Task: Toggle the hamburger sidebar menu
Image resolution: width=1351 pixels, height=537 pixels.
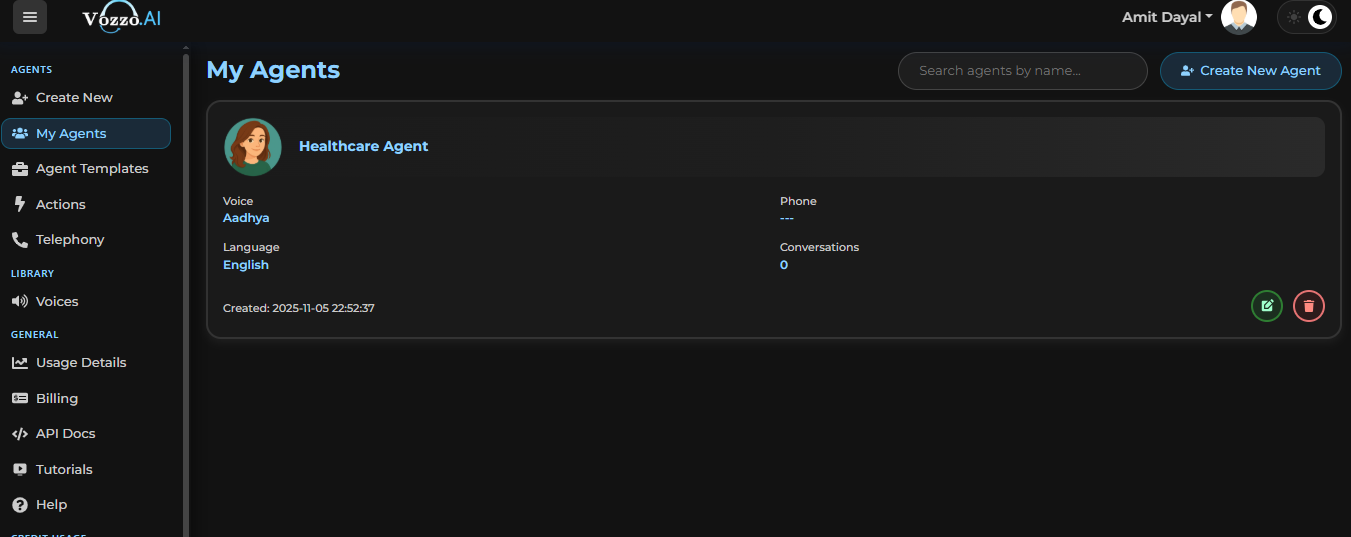Action: coord(30,17)
